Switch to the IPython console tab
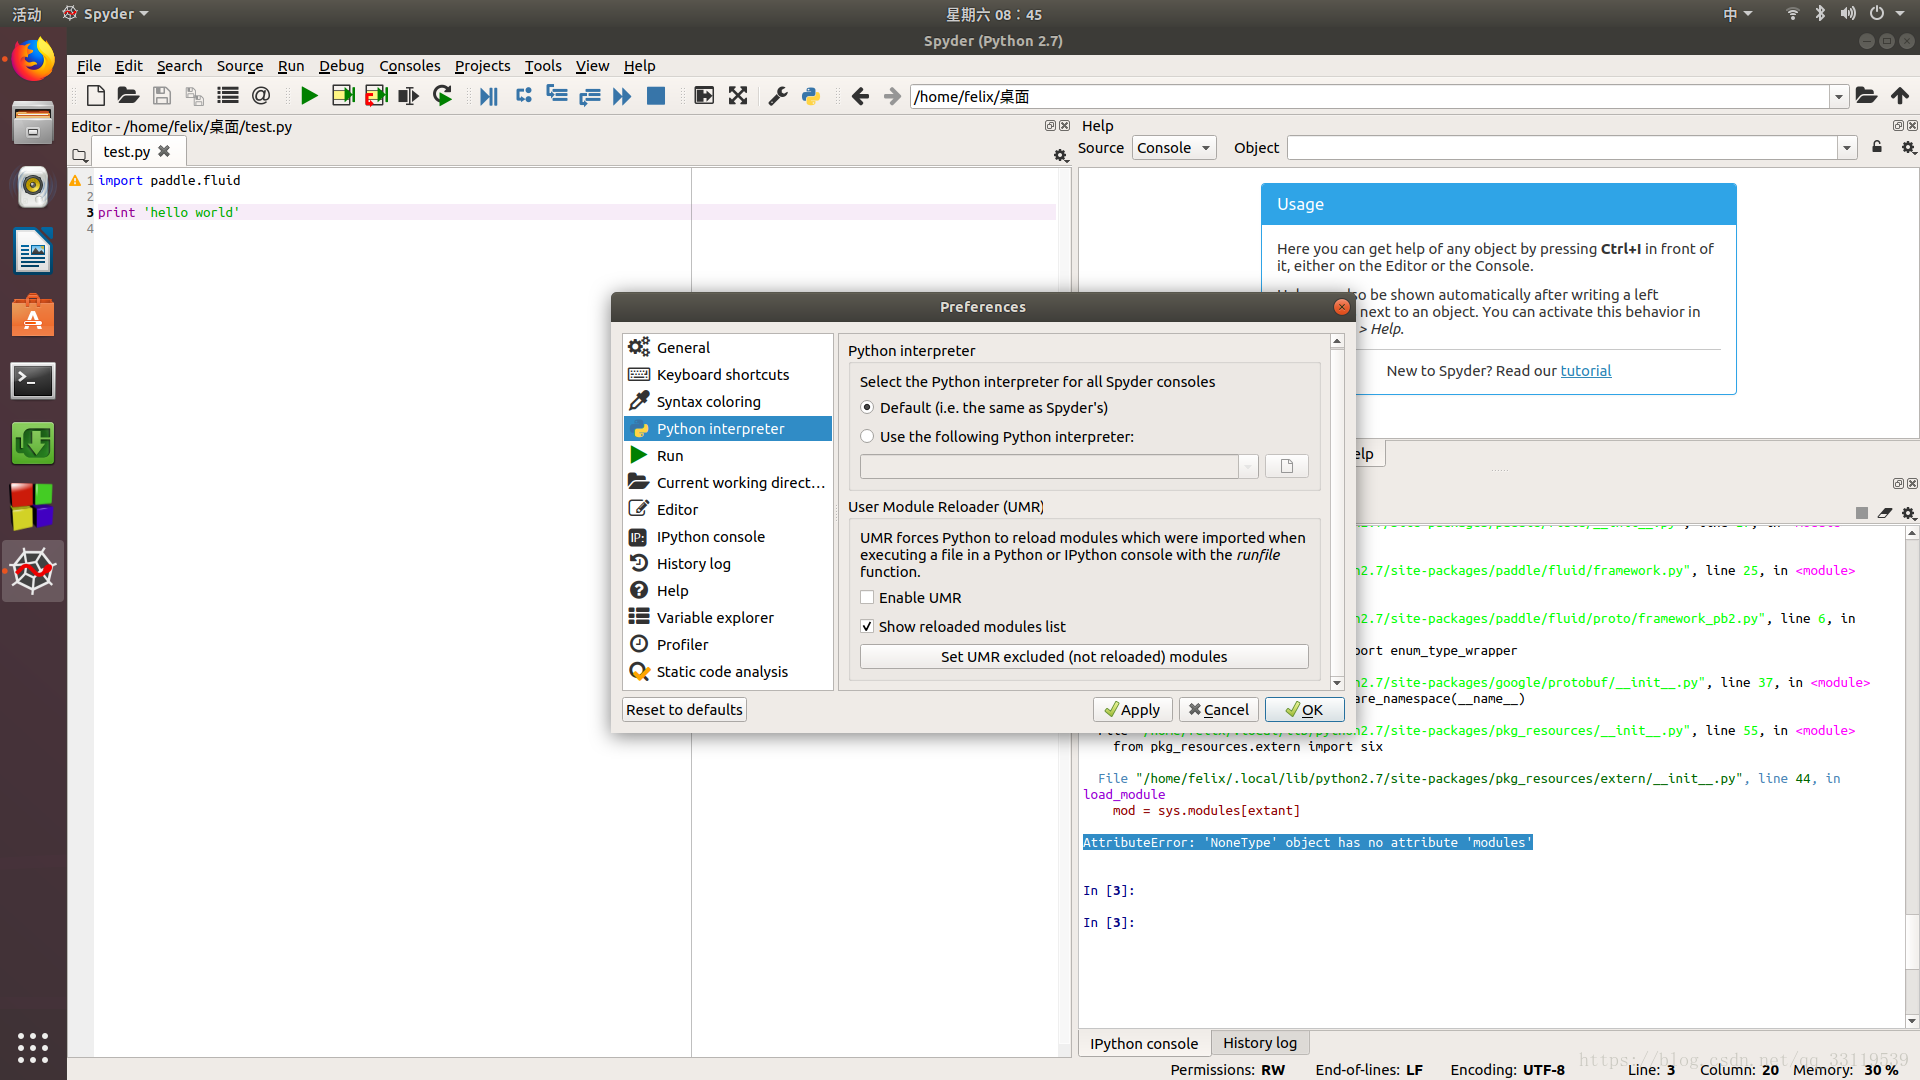 pyautogui.click(x=1144, y=1043)
